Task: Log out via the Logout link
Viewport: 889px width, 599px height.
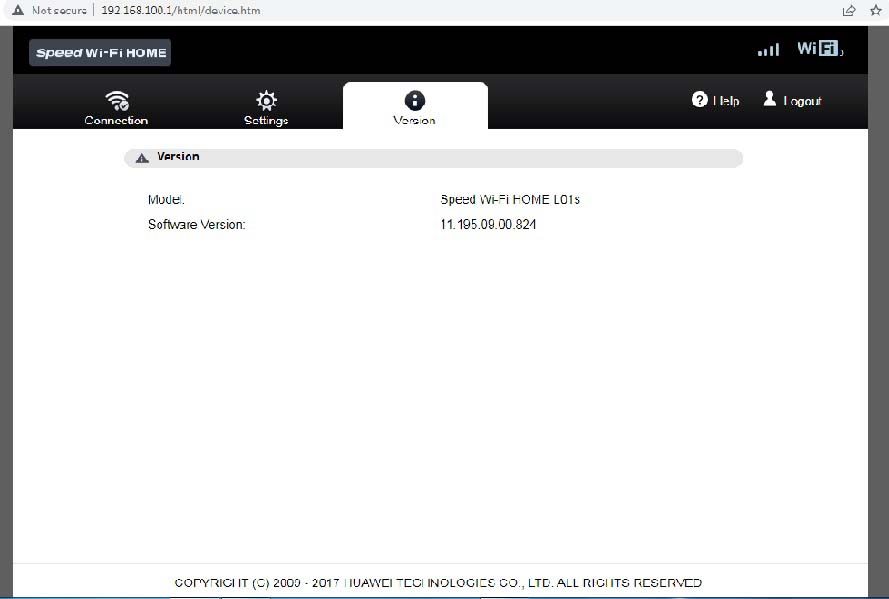Action: (802, 101)
